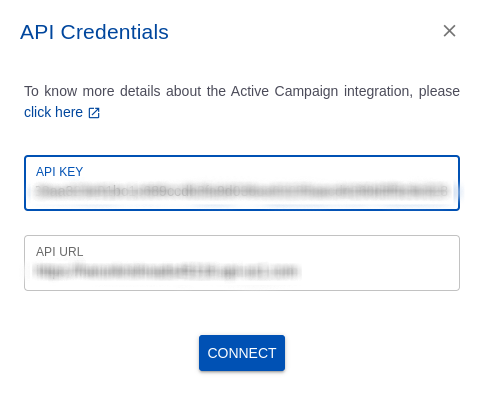Click the start of the API URL value
This screenshot has height=397, width=482.
point(37,271)
